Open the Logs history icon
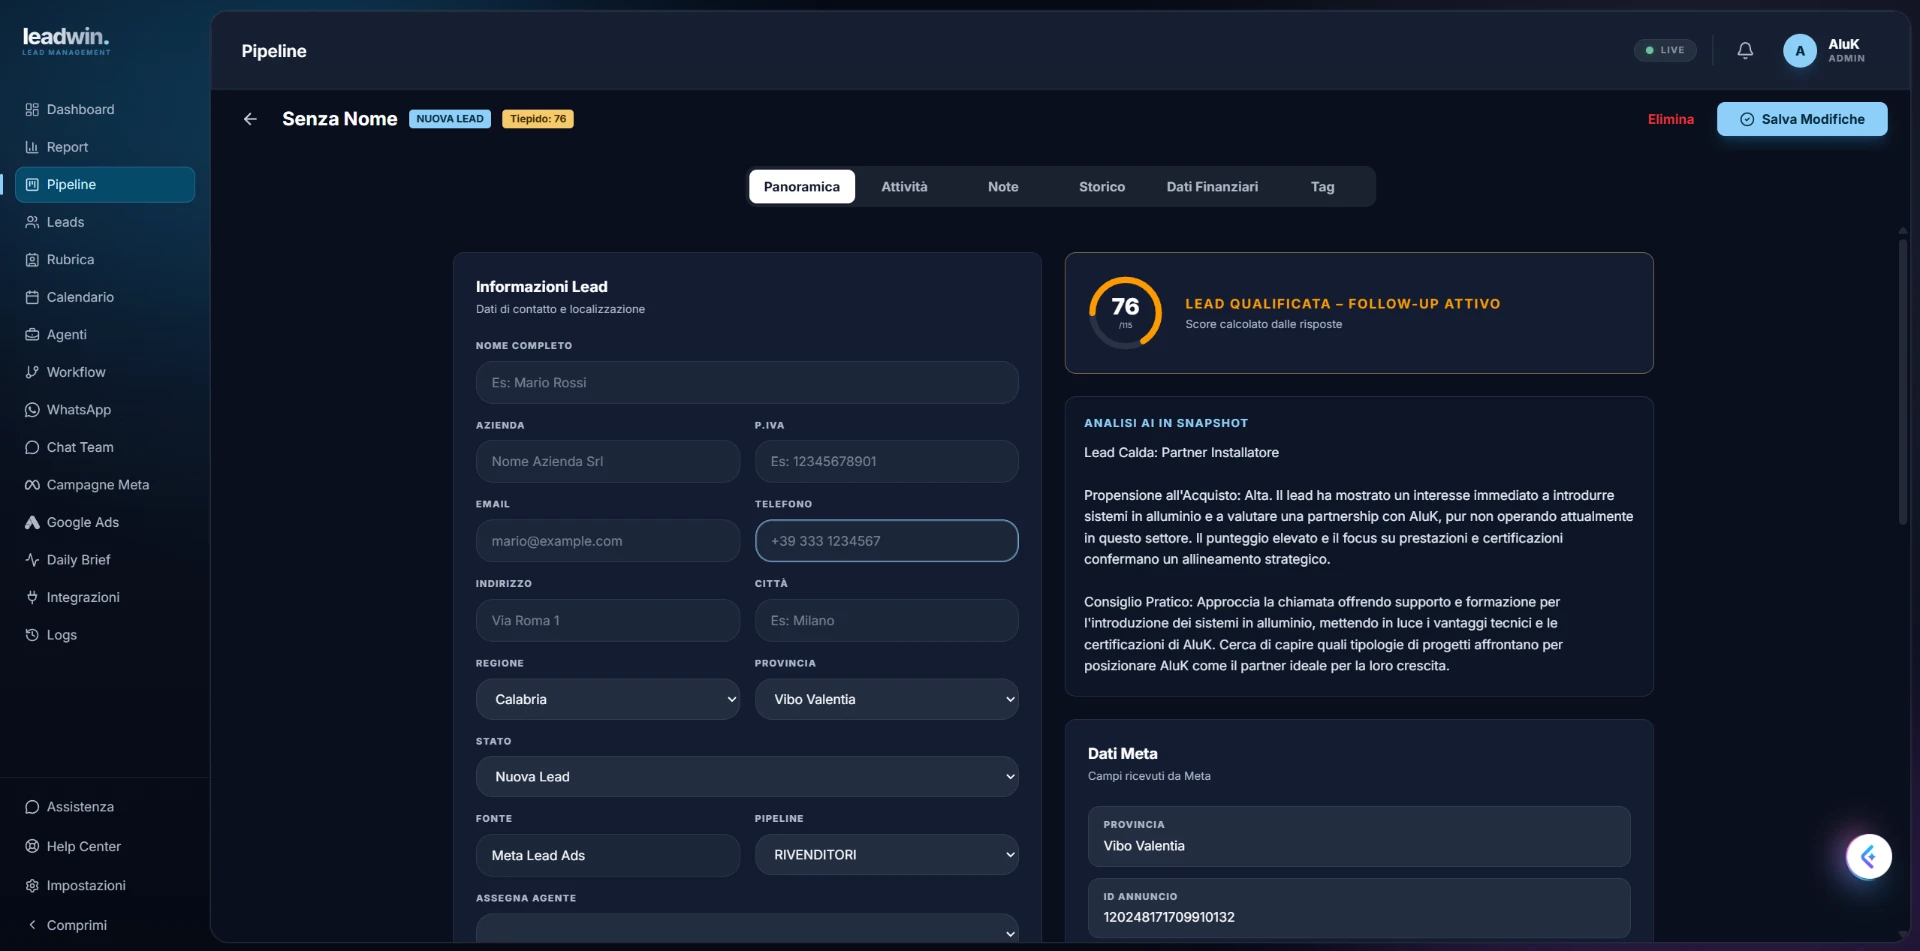The image size is (1920, 951). coord(32,635)
